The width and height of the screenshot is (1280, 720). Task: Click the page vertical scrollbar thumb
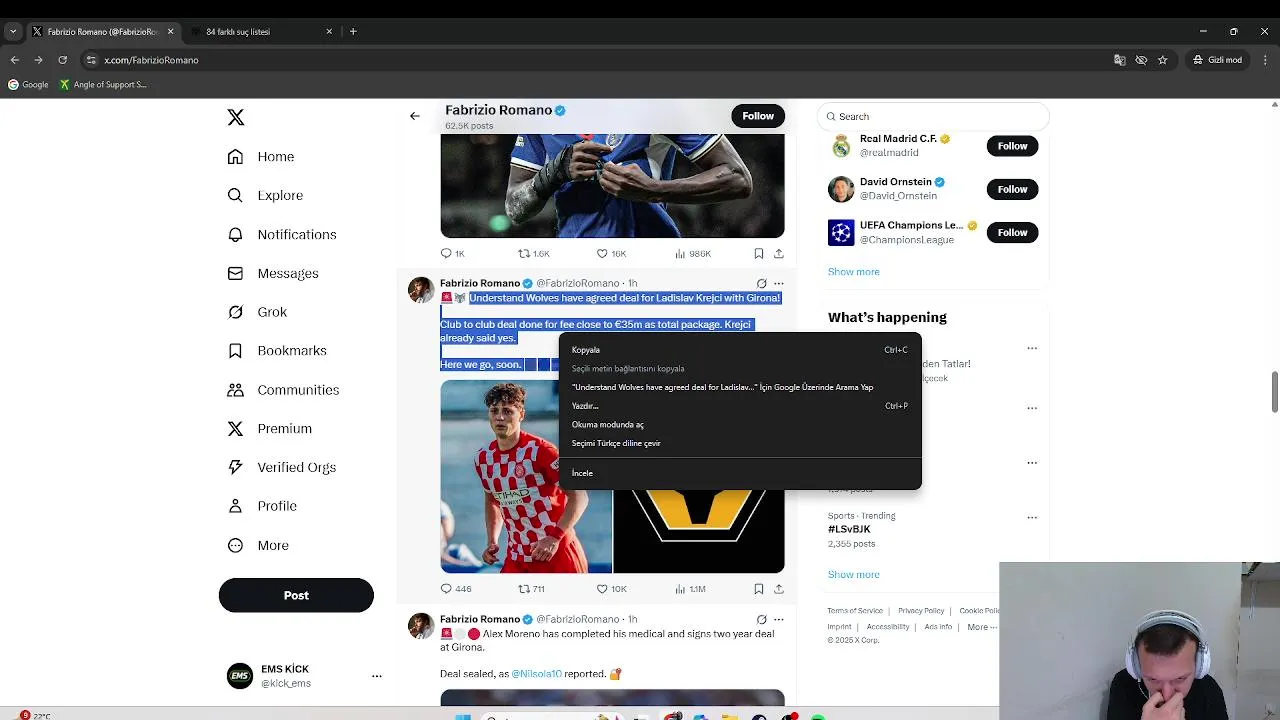coord(1274,390)
